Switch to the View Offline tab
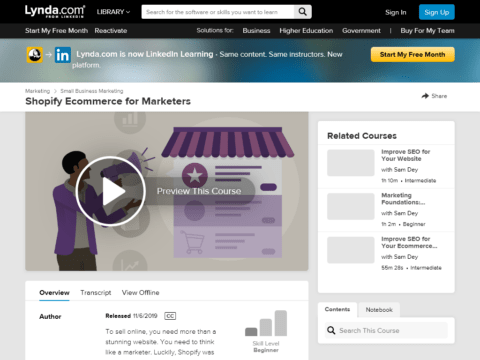The image size is (480, 360). pyautogui.click(x=140, y=293)
